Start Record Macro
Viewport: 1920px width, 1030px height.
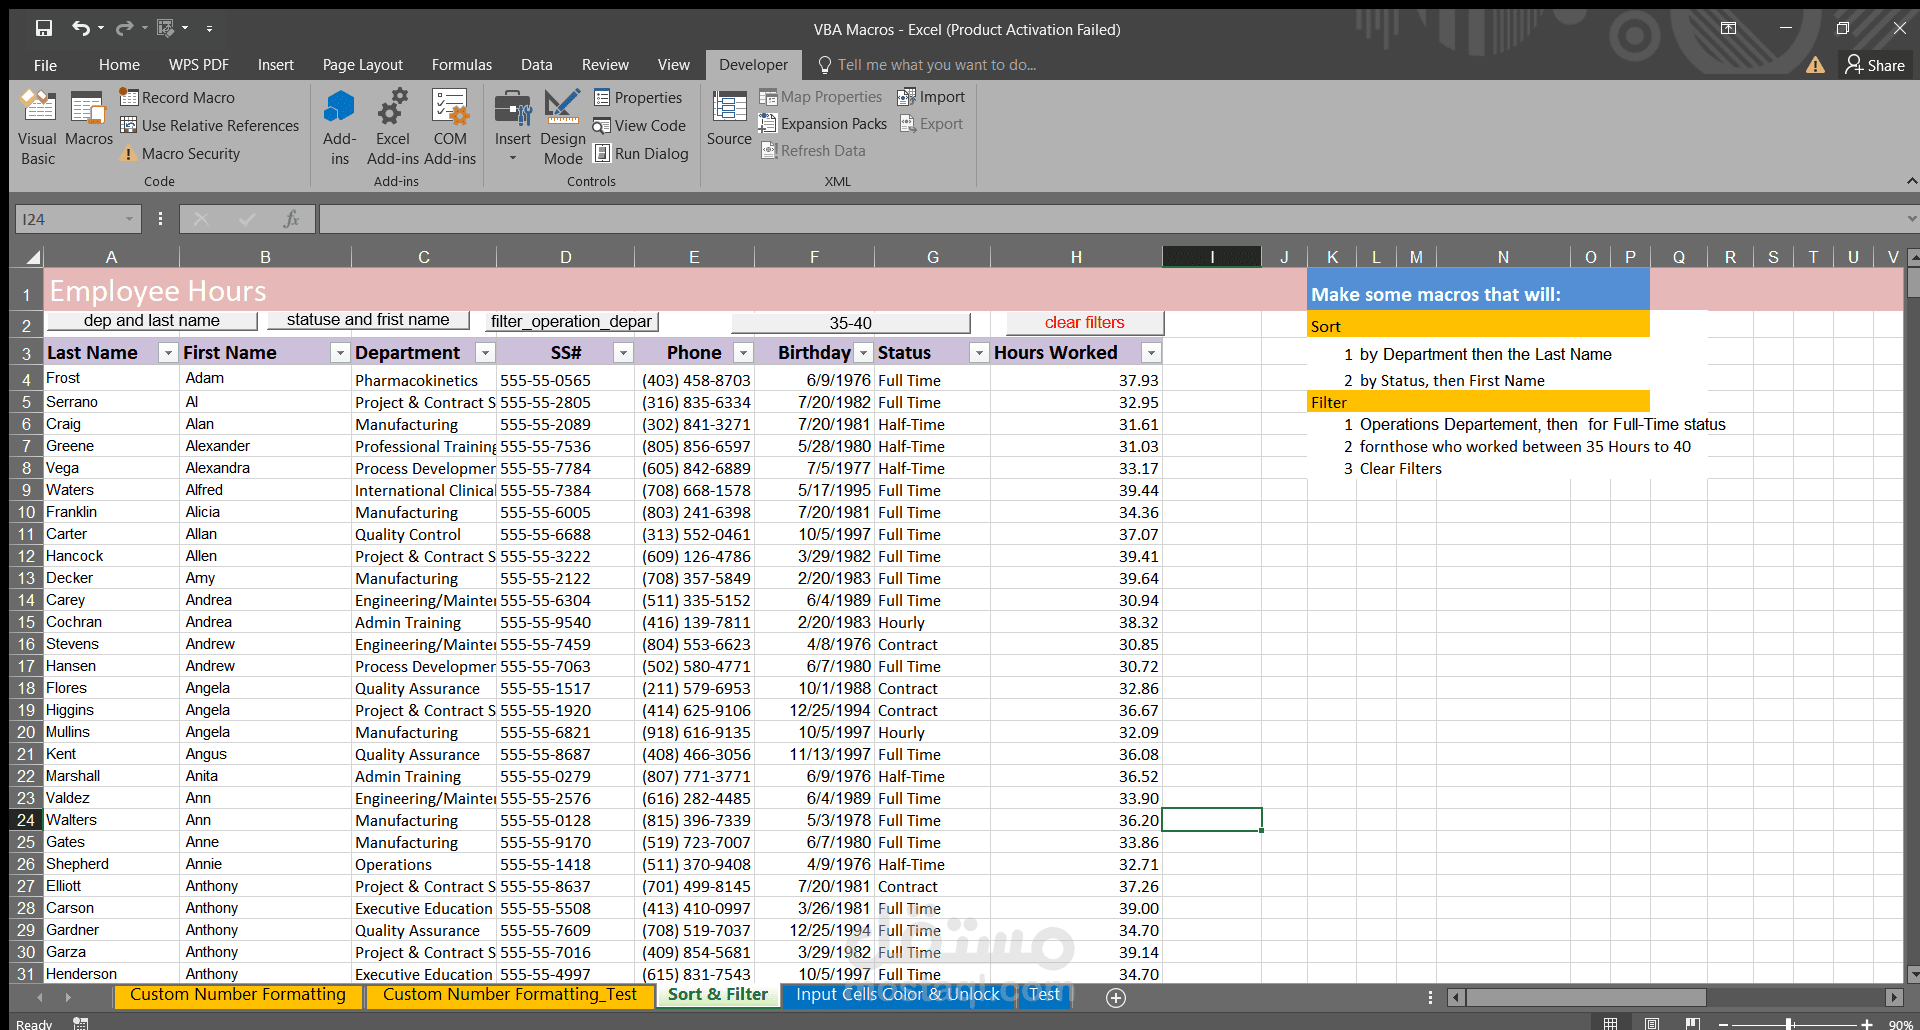tap(177, 97)
